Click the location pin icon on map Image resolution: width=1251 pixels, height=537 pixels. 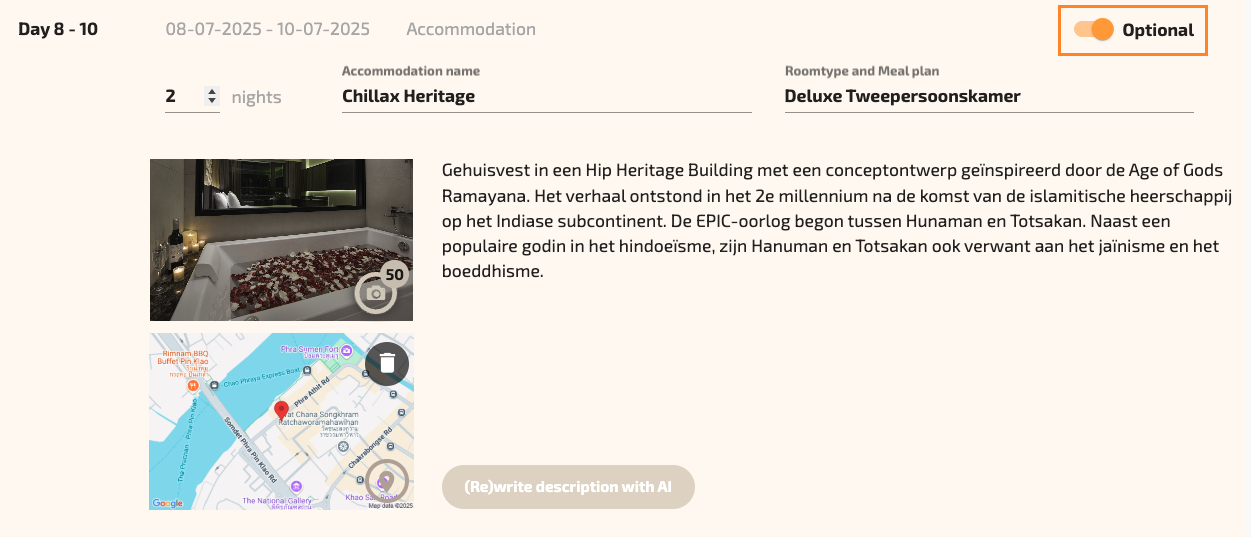tap(387, 481)
